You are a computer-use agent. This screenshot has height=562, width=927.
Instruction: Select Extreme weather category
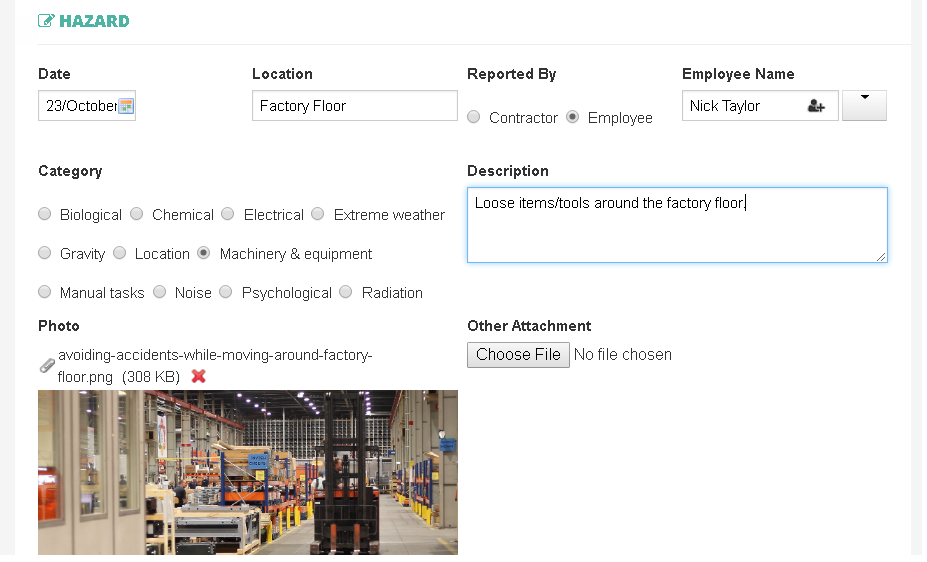(x=318, y=214)
